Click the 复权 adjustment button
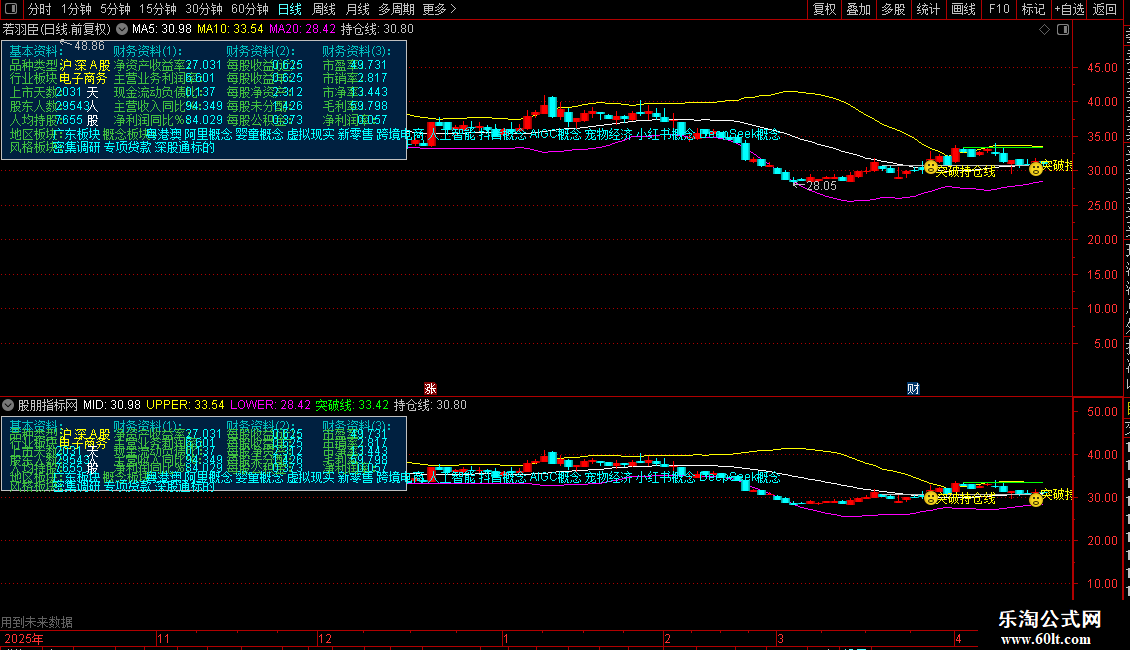The width and height of the screenshot is (1130, 650). point(824,9)
